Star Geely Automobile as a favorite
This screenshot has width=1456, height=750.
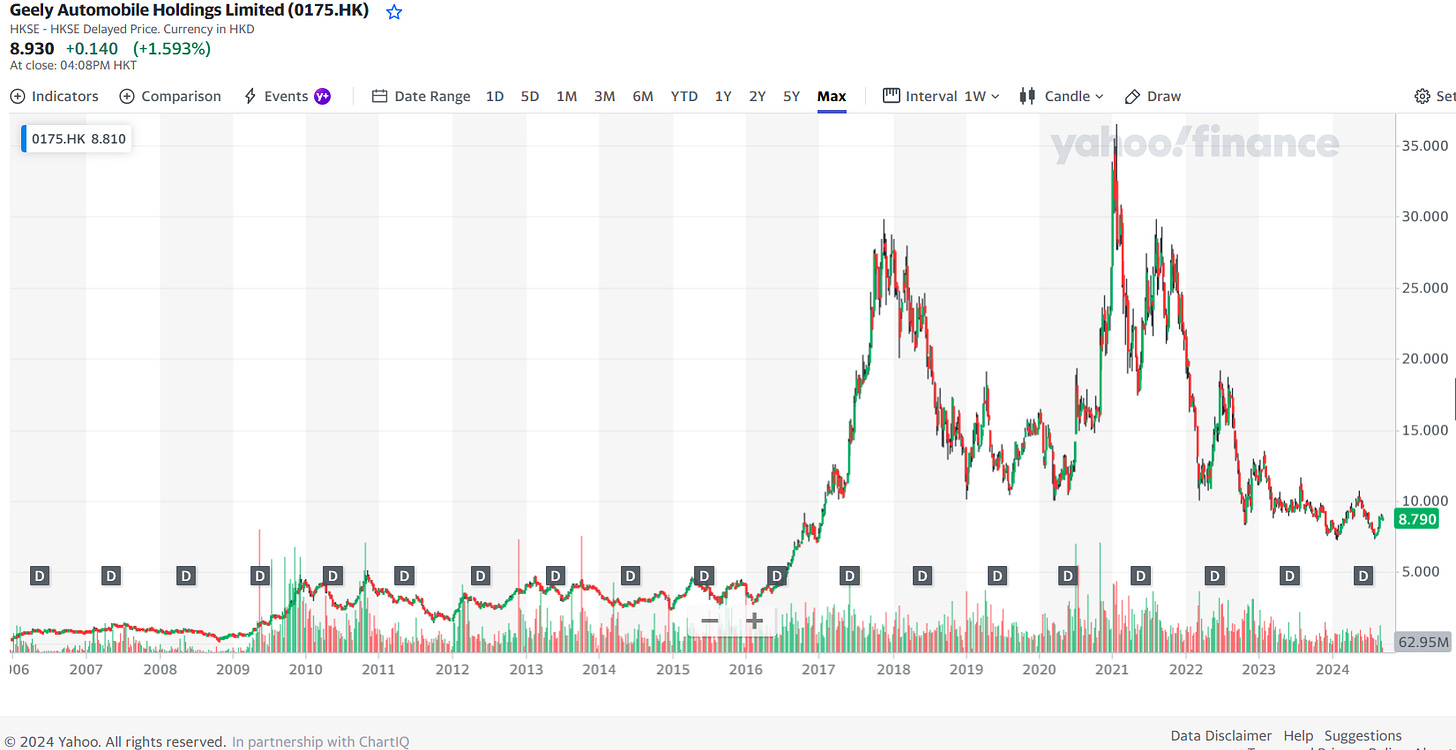[x=393, y=11]
